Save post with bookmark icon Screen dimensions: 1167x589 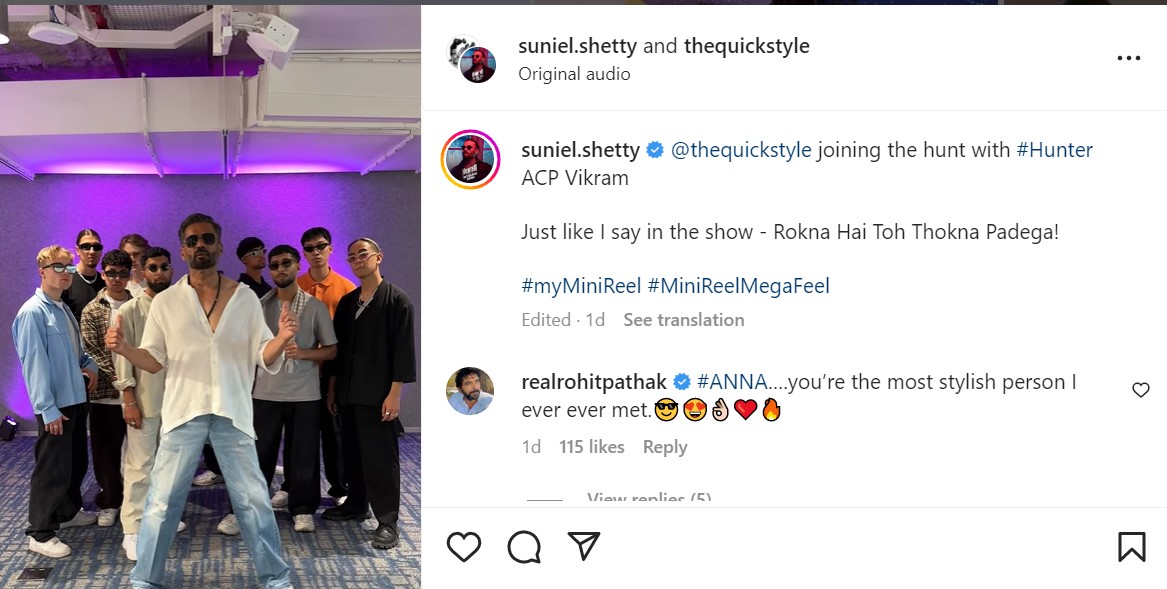tap(1131, 546)
